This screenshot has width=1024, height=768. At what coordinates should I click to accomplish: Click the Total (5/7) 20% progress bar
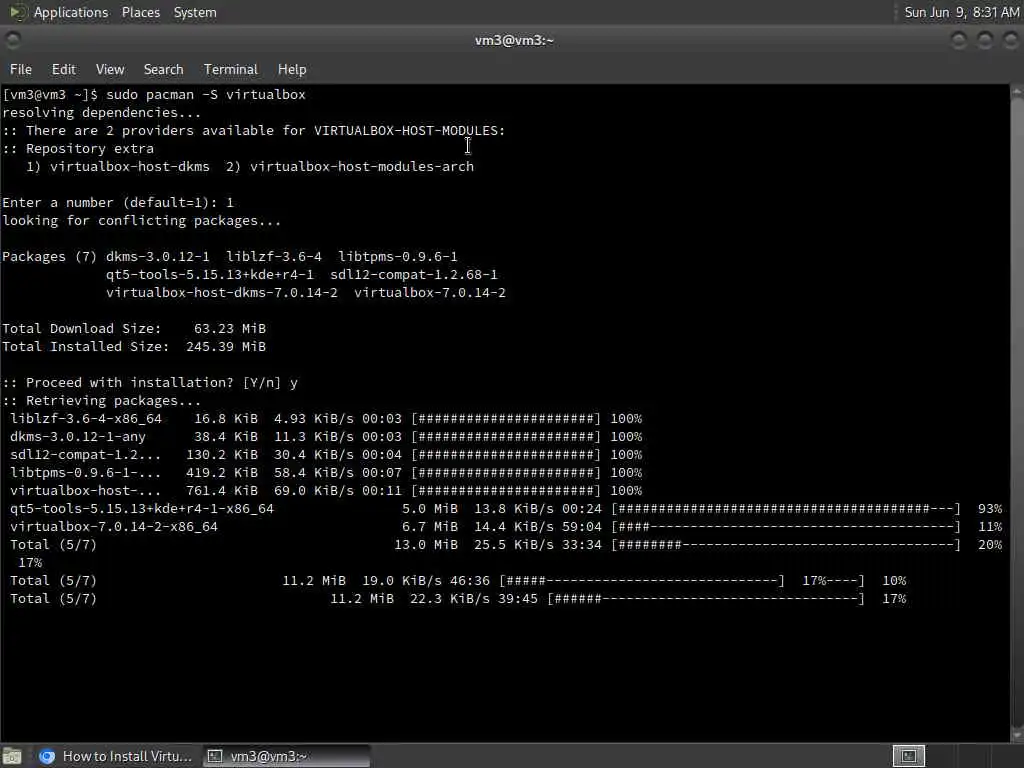[786, 545]
